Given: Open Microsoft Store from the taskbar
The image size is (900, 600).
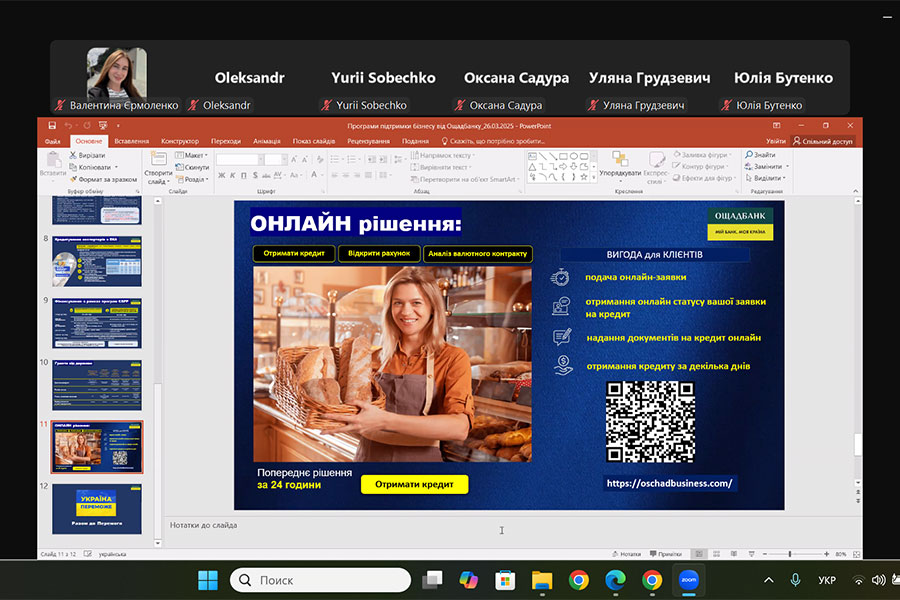Looking at the screenshot, I should pos(505,580).
